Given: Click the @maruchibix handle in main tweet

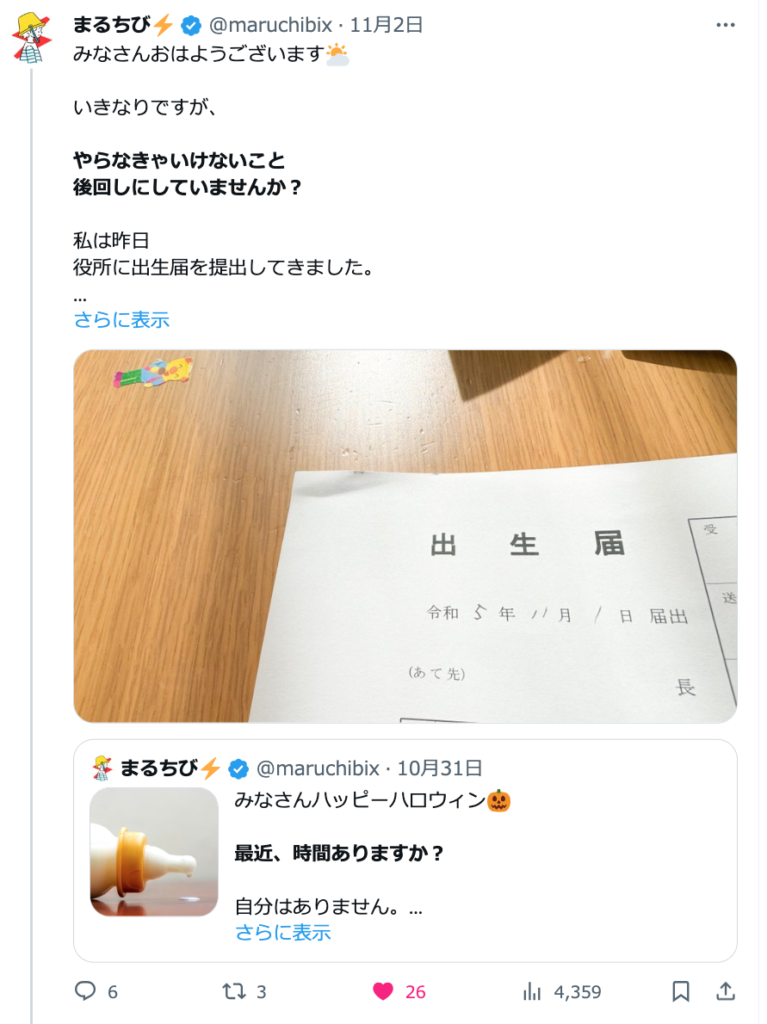Looking at the screenshot, I should (270, 25).
